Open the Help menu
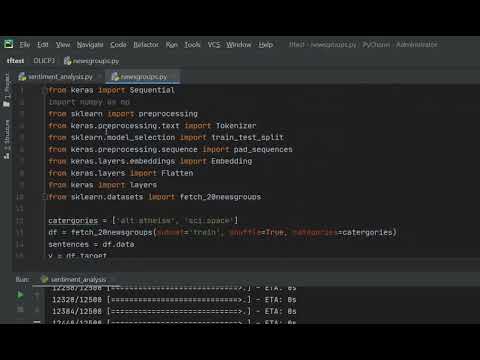 click(x=266, y=45)
